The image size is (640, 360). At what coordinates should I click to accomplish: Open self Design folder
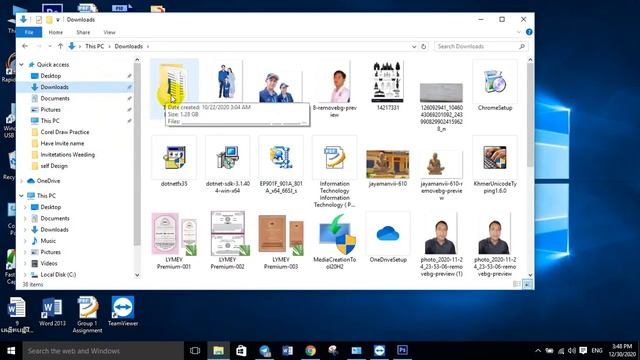[54, 166]
